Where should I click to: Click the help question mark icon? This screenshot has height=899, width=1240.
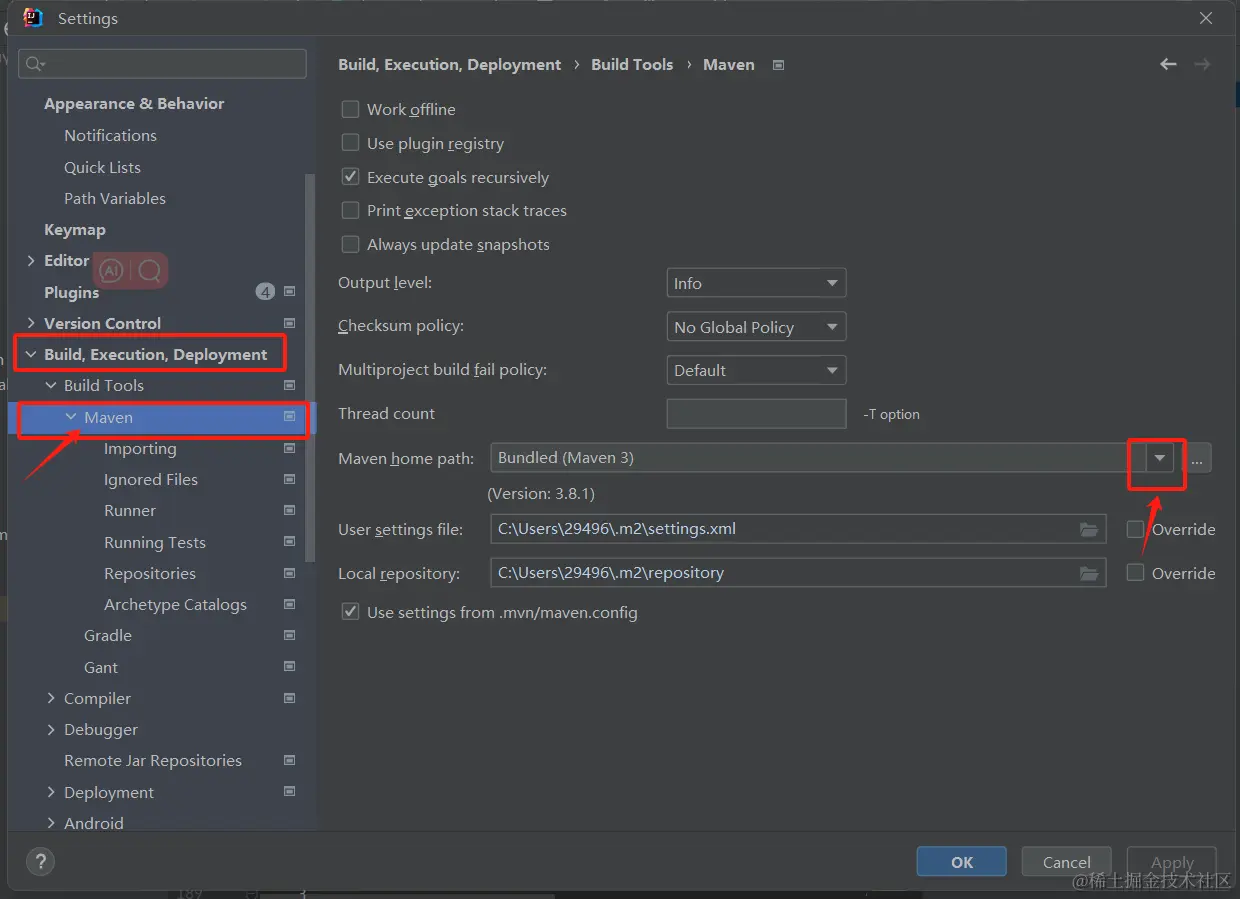(40, 861)
